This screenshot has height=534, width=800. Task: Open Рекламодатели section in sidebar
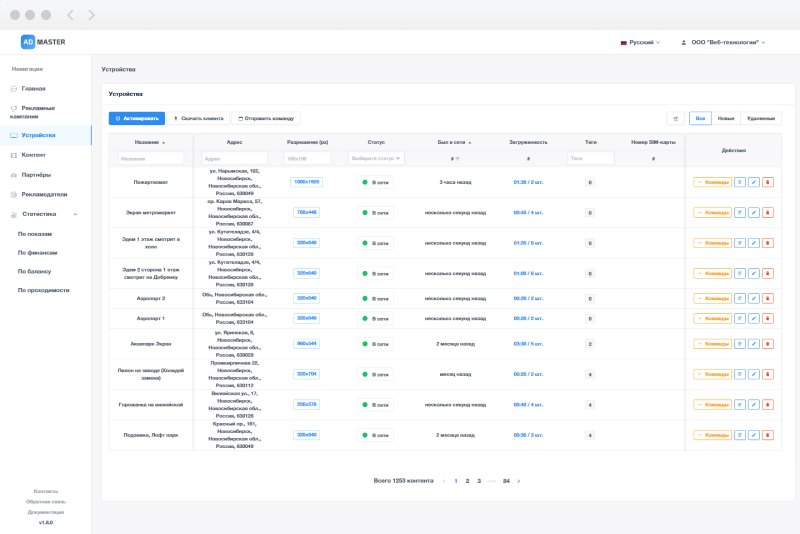tap(44, 194)
